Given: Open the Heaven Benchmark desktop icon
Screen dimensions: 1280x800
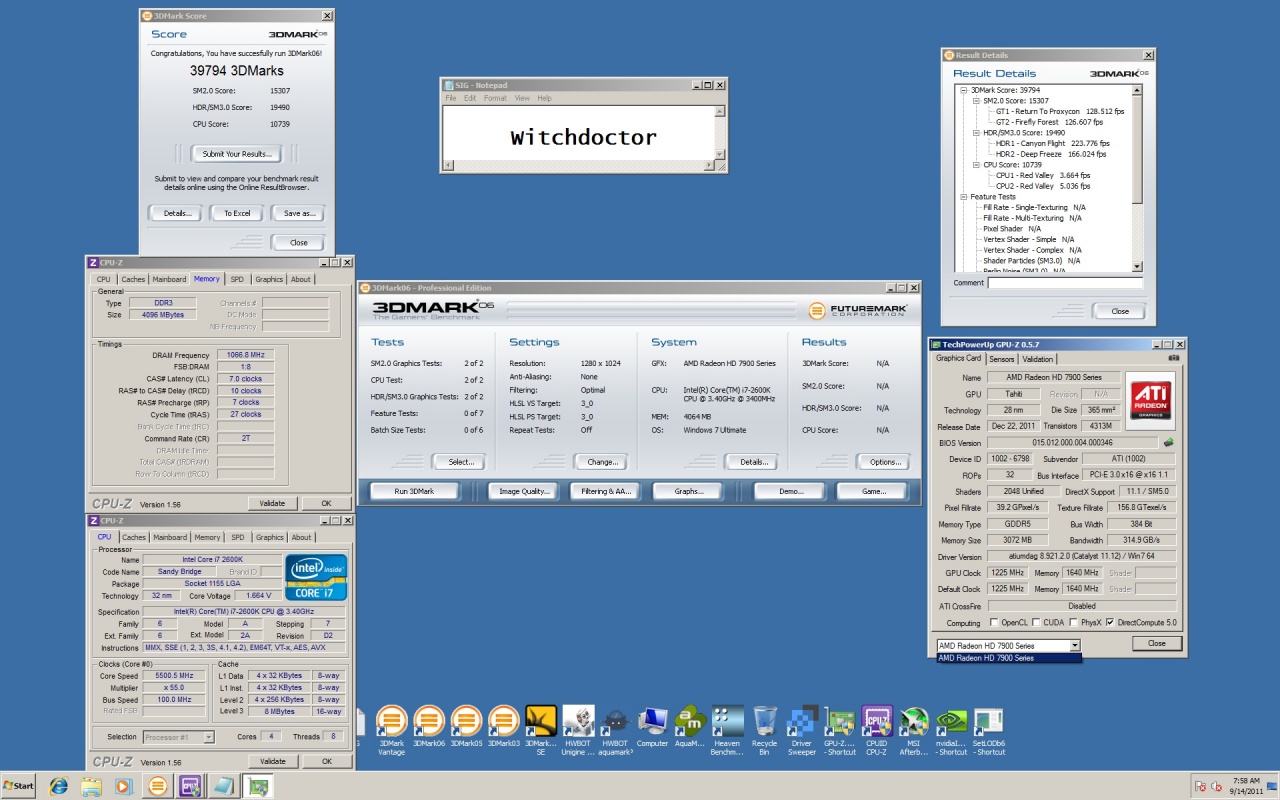Looking at the screenshot, I should (727, 721).
